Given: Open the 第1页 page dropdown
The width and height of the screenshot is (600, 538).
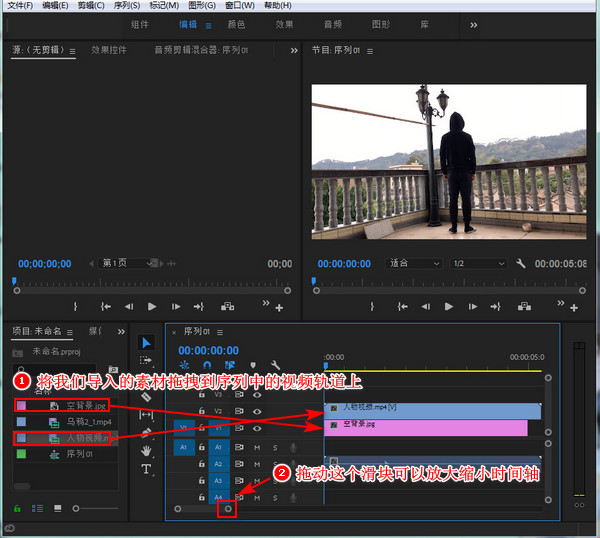Looking at the screenshot, I should [x=125, y=263].
